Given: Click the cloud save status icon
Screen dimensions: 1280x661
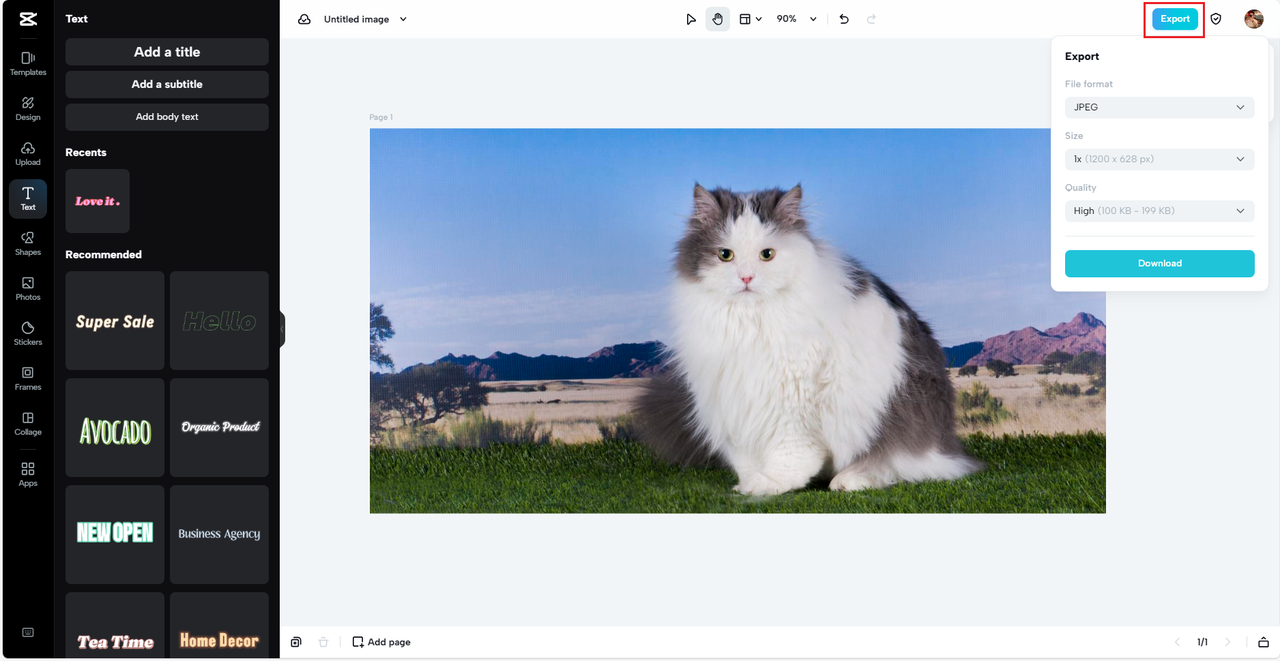Looking at the screenshot, I should 304,19.
